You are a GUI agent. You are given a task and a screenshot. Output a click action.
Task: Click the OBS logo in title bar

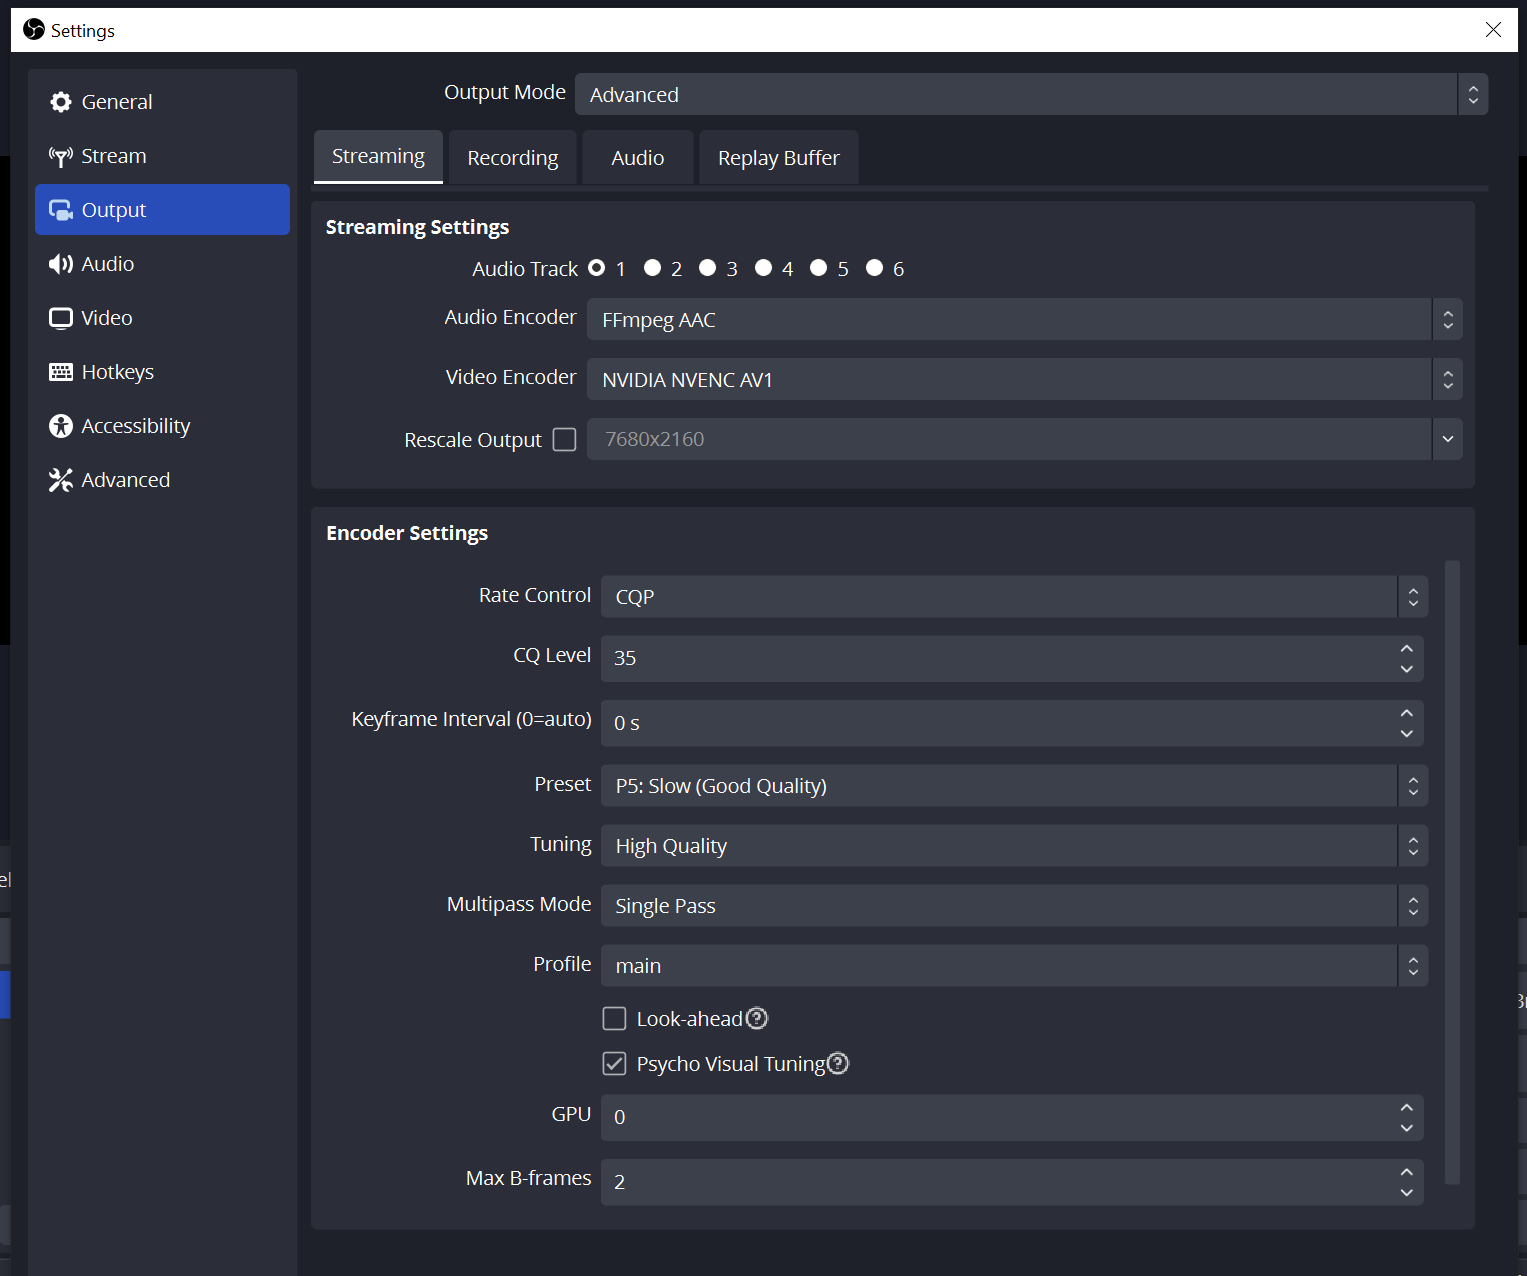click(x=34, y=30)
